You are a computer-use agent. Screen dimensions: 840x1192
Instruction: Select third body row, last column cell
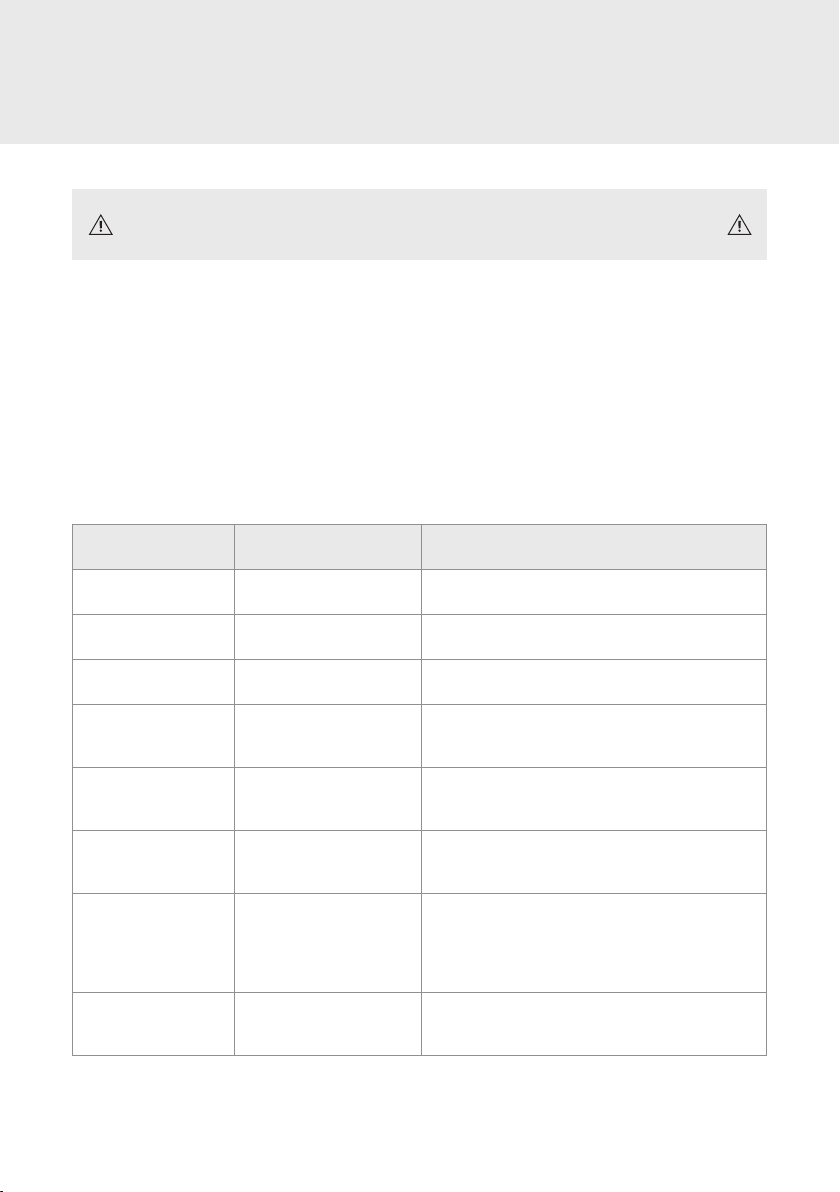594,682
